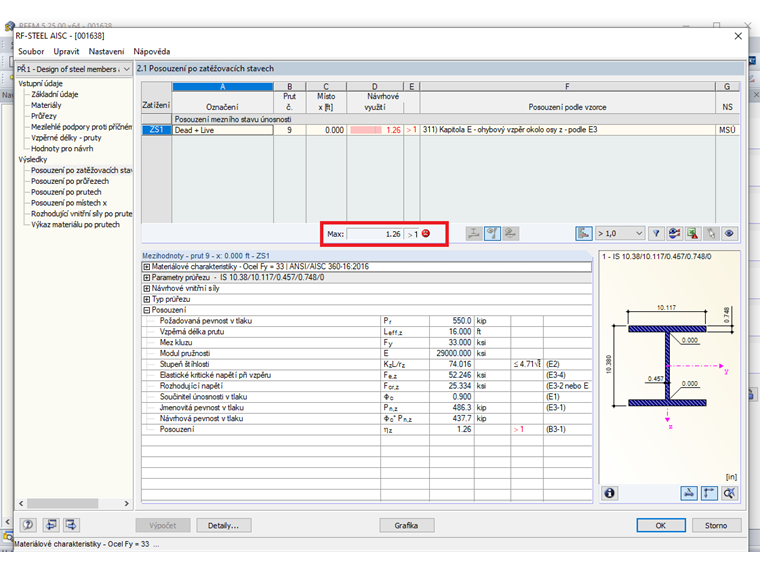Select 'Posouzení po průřezech' in the navigator
Viewport: 760px width, 570px height.
click(x=70, y=181)
